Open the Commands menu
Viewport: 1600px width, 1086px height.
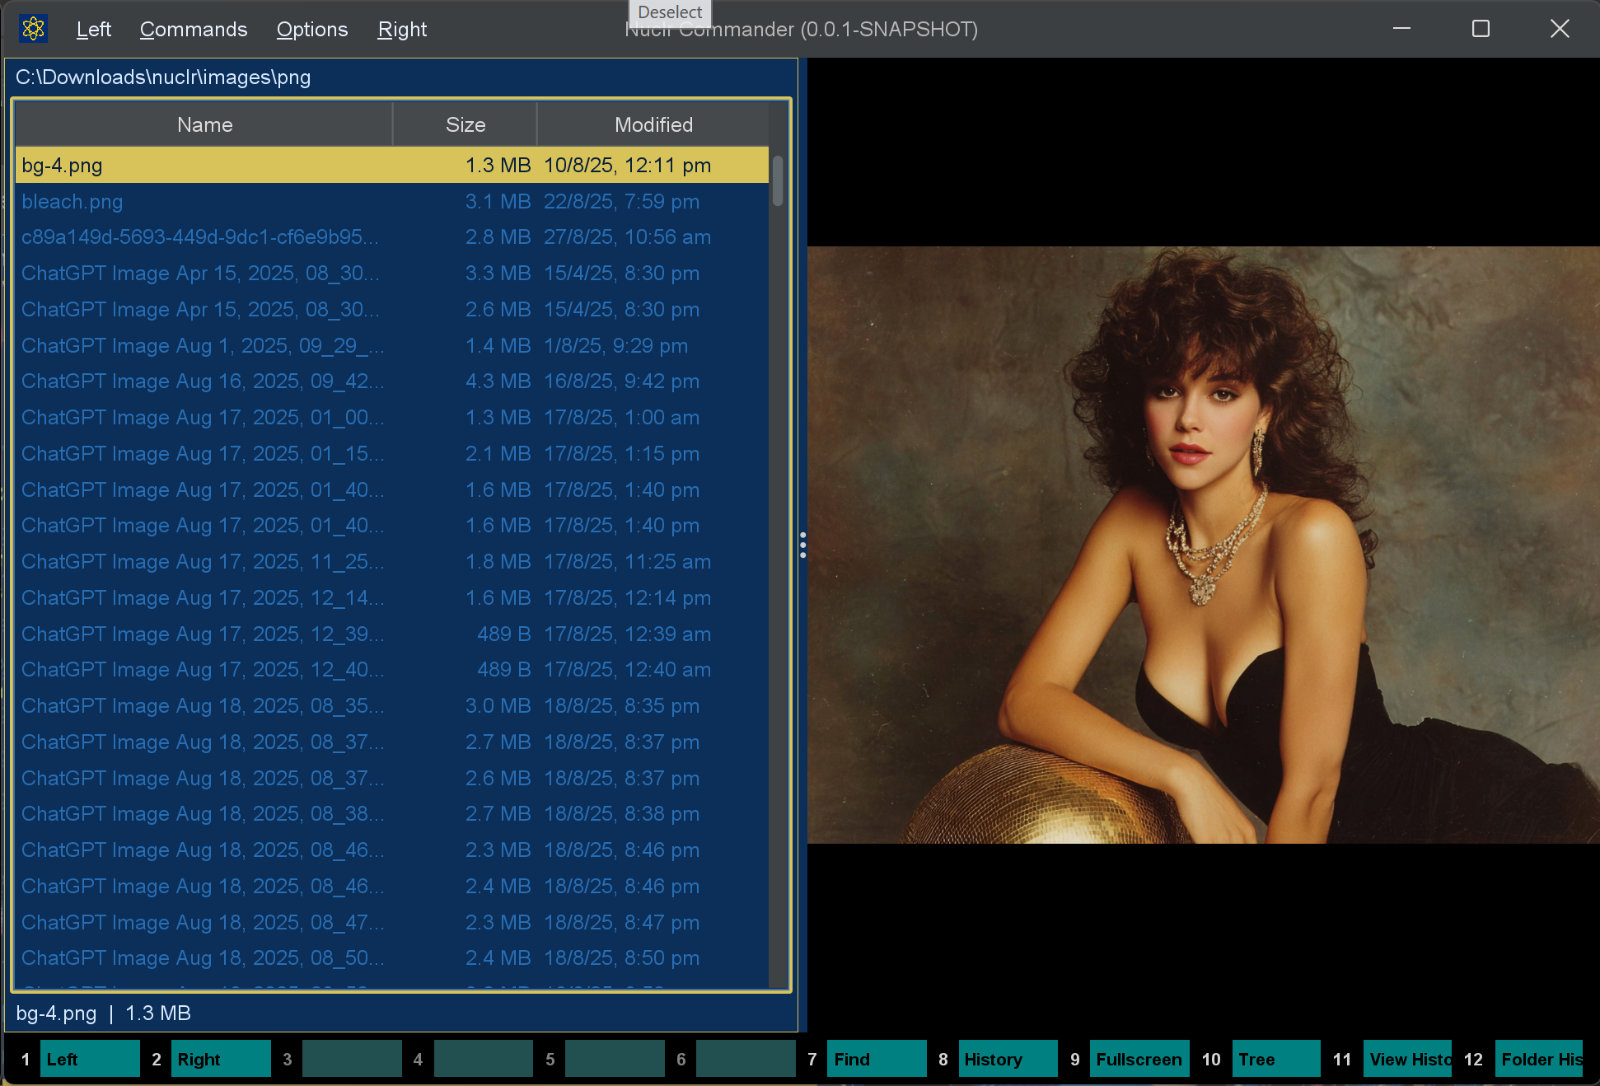click(193, 30)
